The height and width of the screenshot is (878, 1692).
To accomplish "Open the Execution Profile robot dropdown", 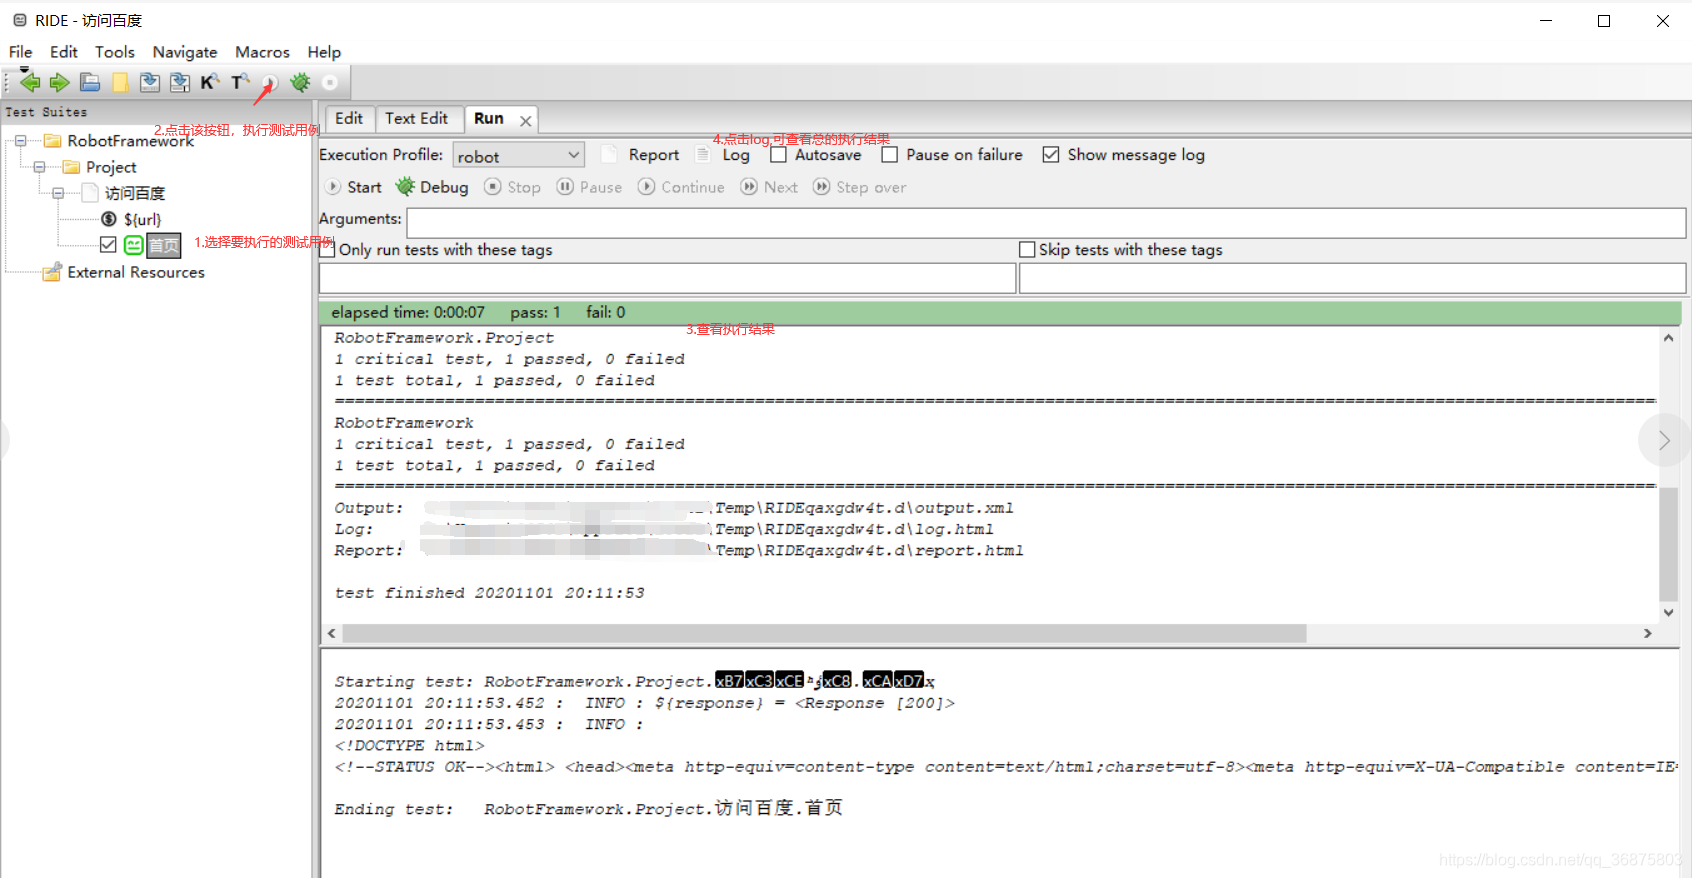I will tap(518, 155).
